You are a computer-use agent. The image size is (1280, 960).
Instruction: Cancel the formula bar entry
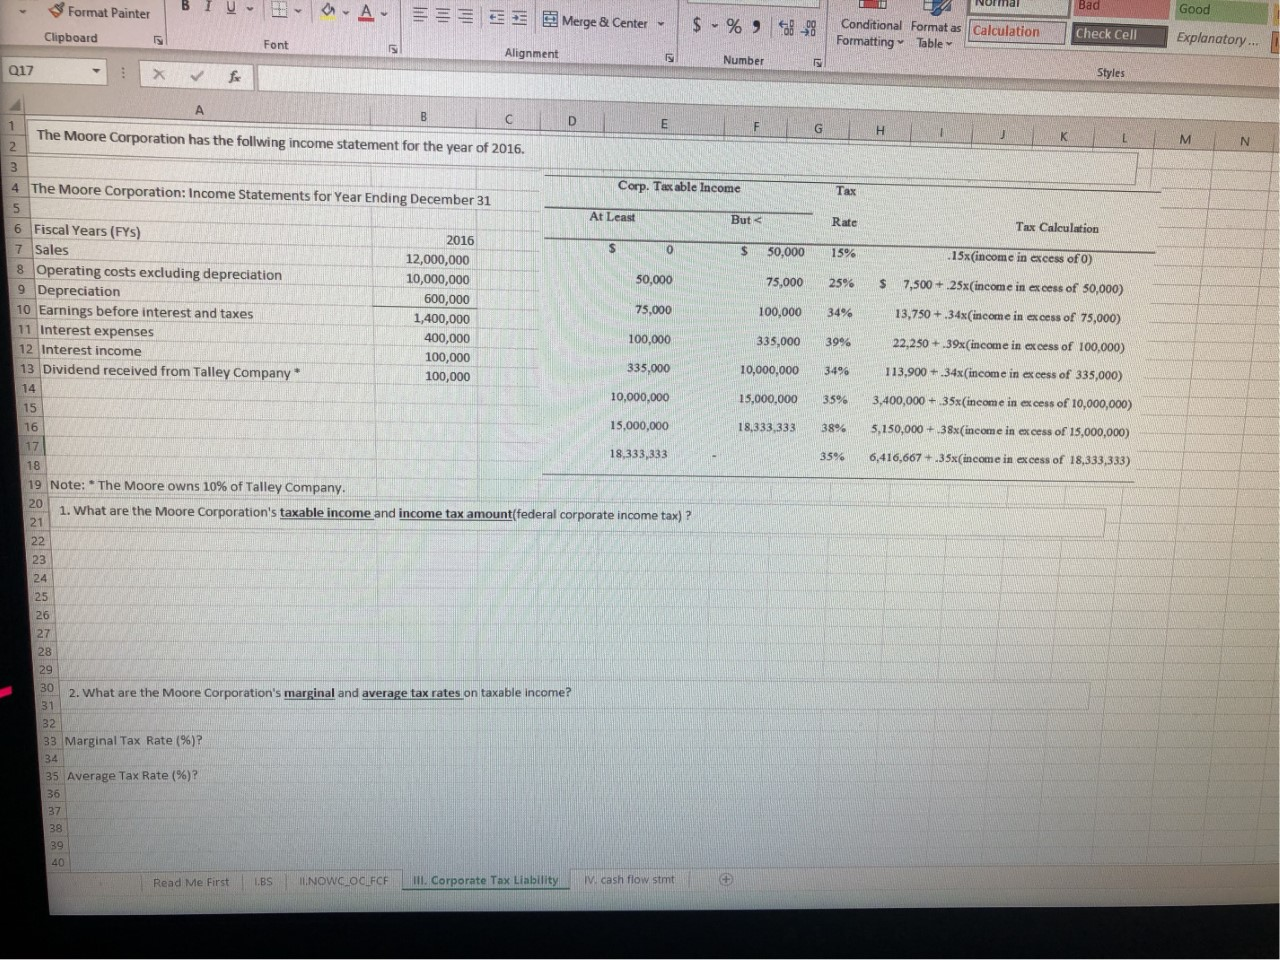click(x=158, y=74)
